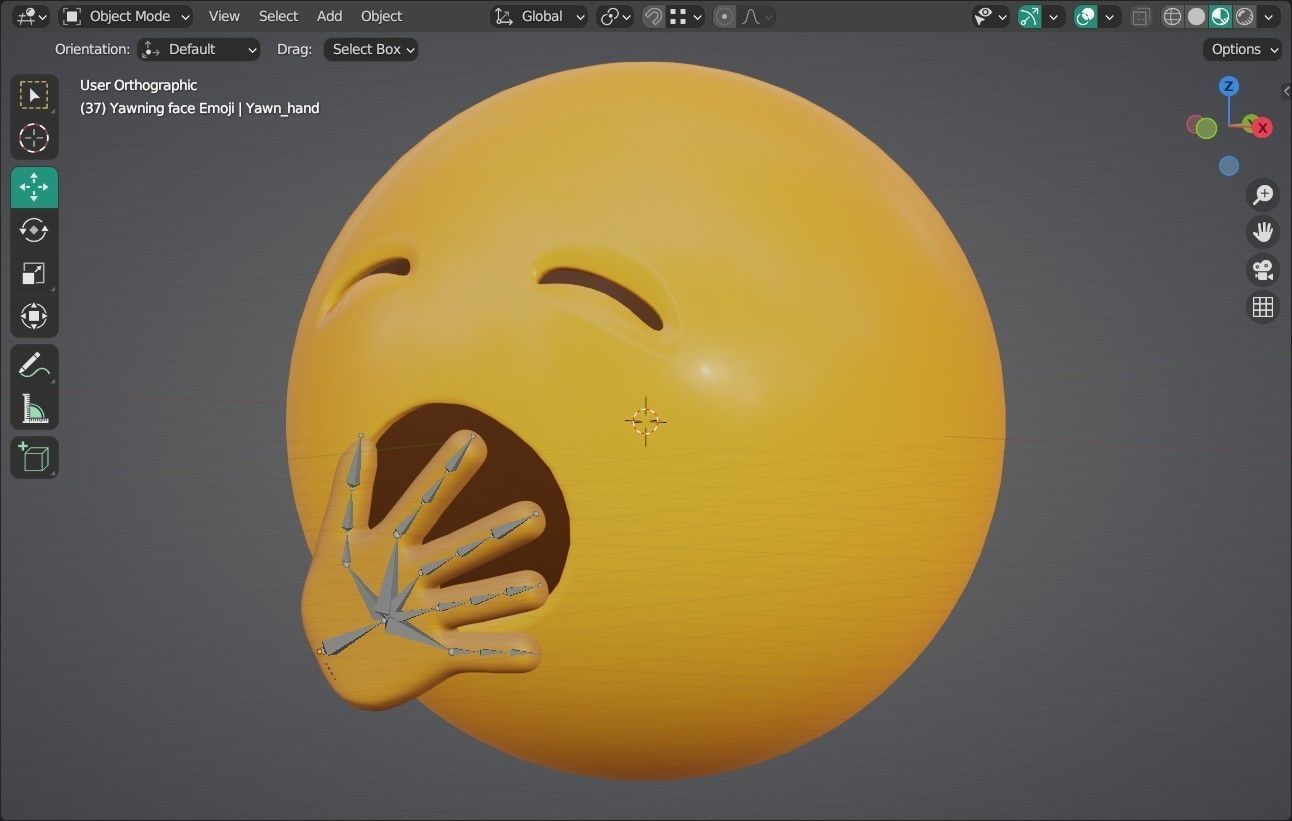Click '(37) Yawning face Emoji | Yawn_hand' text
Screen dimensions: 1292x821
point(199,108)
